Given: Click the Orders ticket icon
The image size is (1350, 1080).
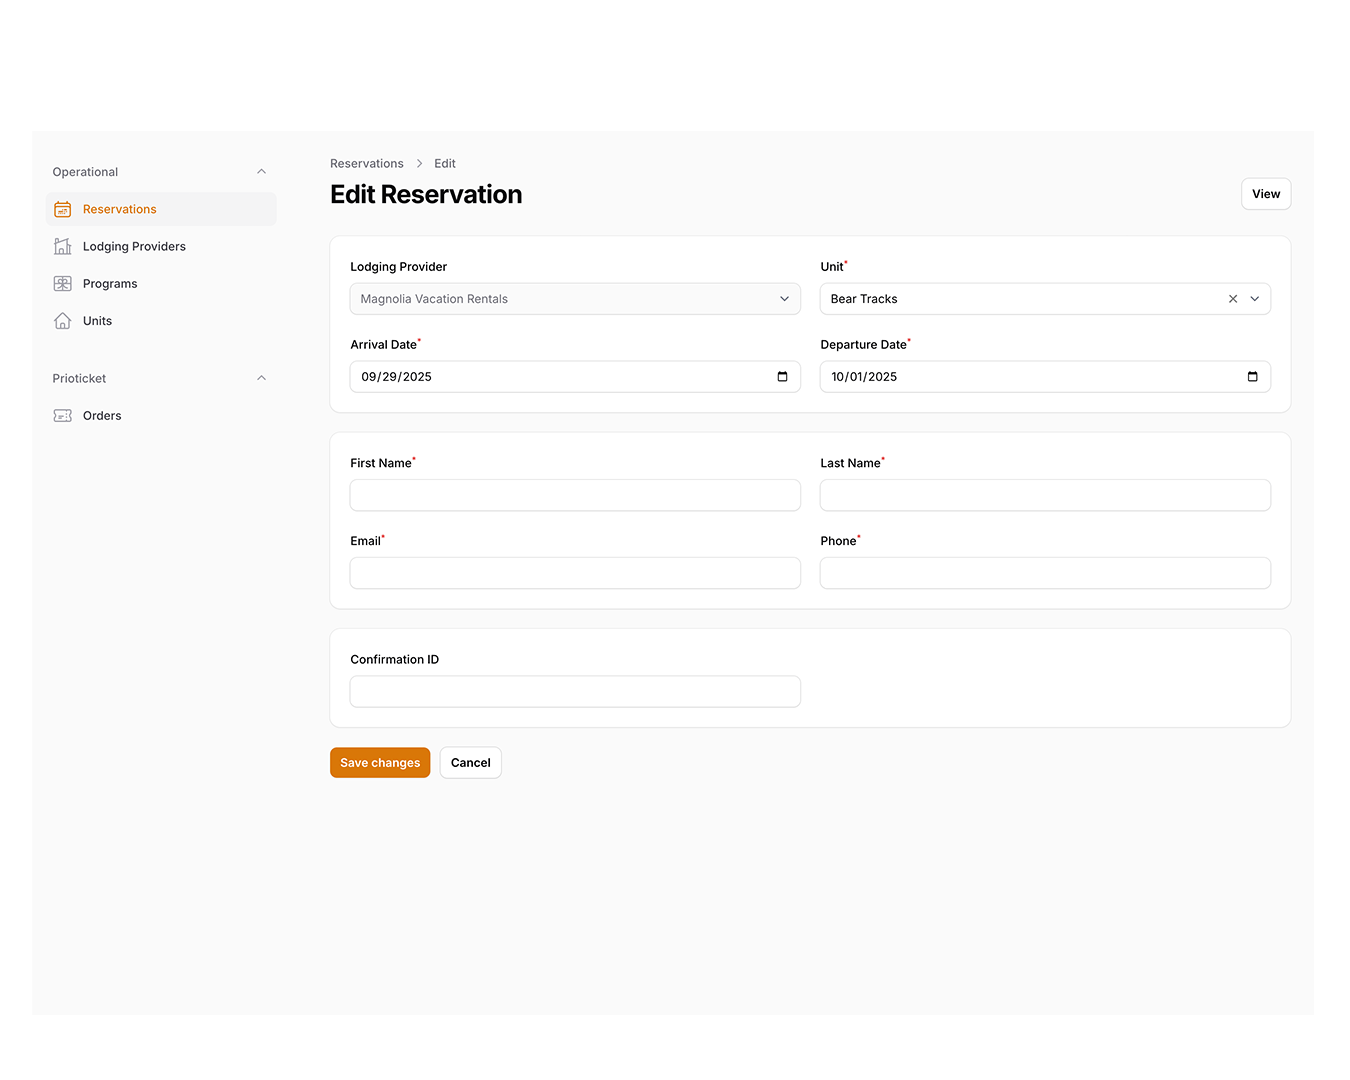Looking at the screenshot, I should (62, 416).
